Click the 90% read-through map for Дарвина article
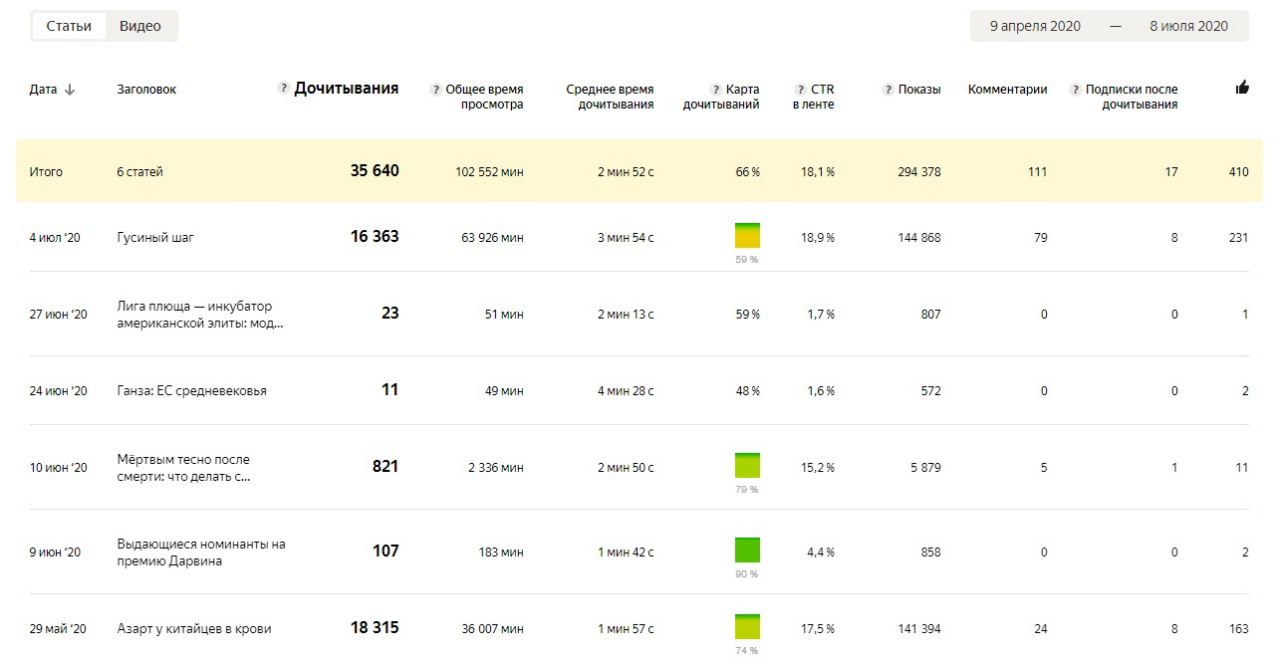This screenshot has height=664, width=1280. tap(747, 550)
